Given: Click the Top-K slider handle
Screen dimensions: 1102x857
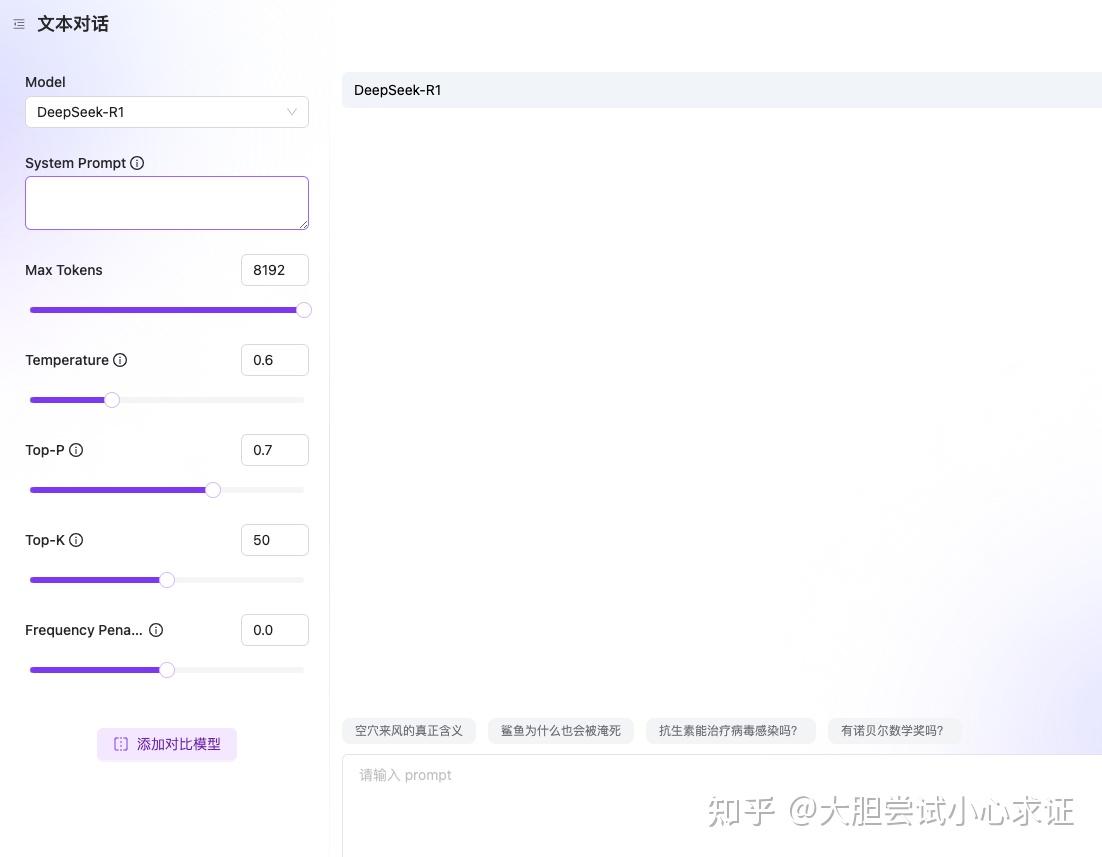Looking at the screenshot, I should (x=167, y=580).
